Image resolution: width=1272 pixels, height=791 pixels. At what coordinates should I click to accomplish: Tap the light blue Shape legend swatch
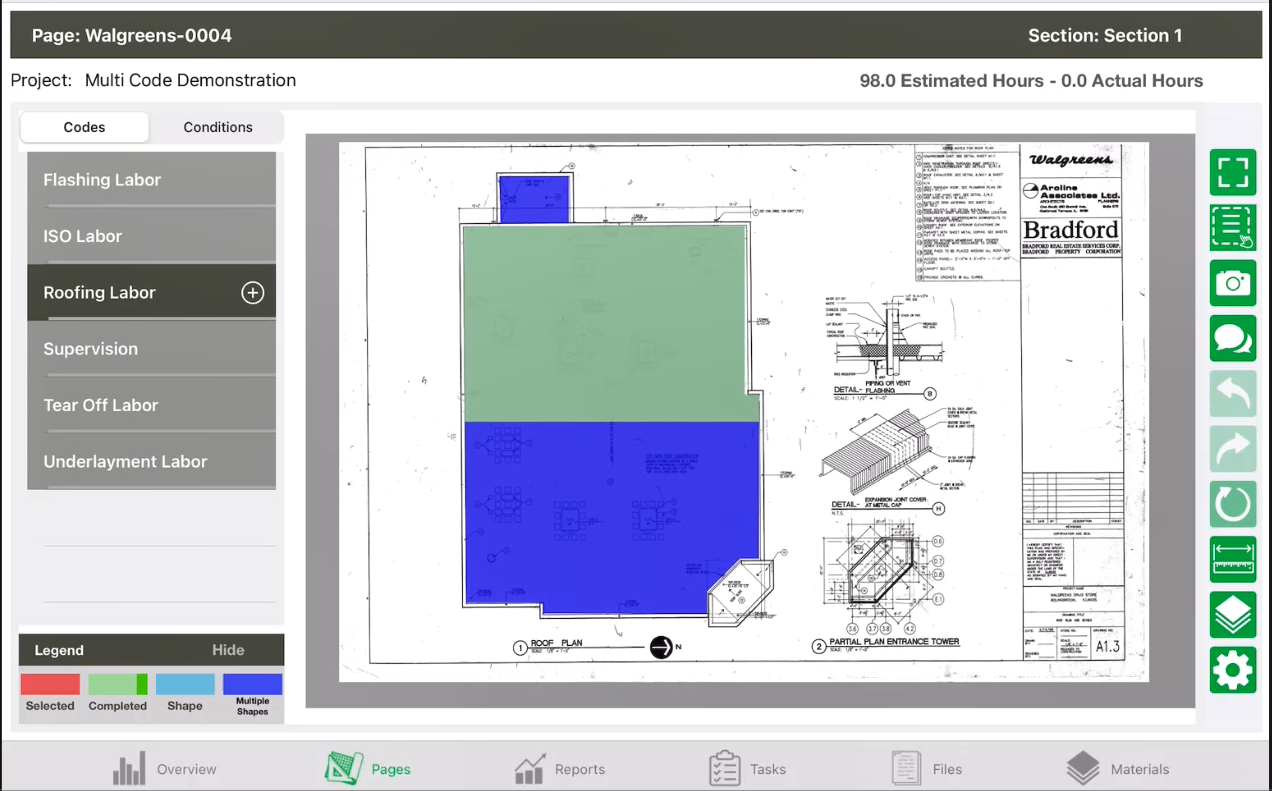185,684
